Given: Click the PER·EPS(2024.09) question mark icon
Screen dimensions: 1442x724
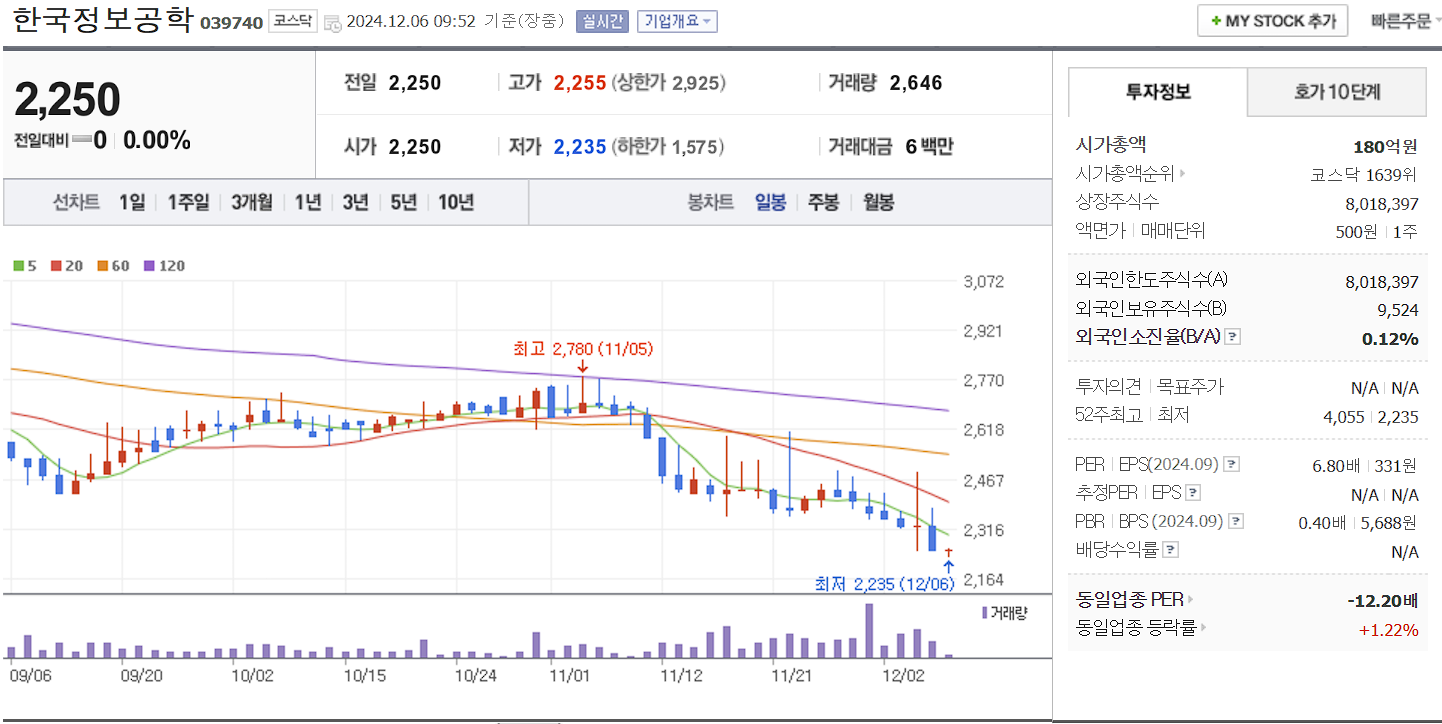Looking at the screenshot, I should click(x=1233, y=464).
